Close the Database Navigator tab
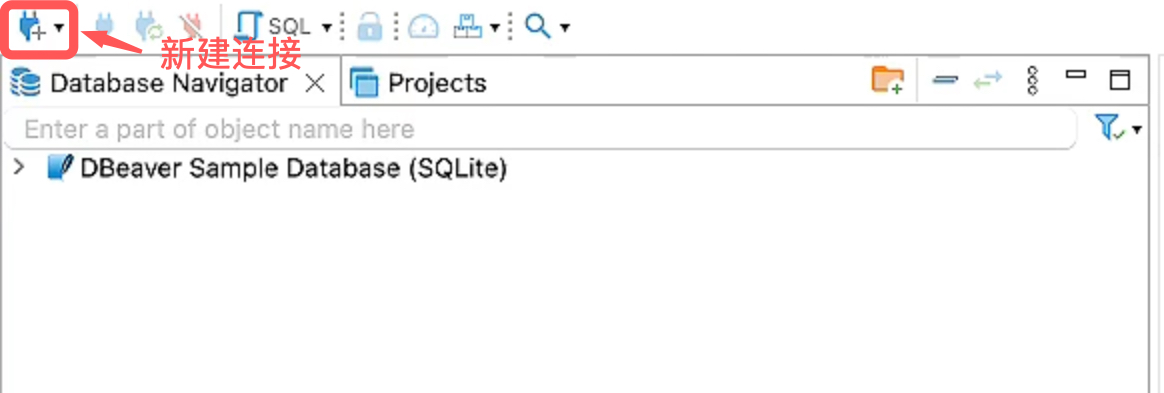This screenshot has width=1164, height=393. pos(315,83)
